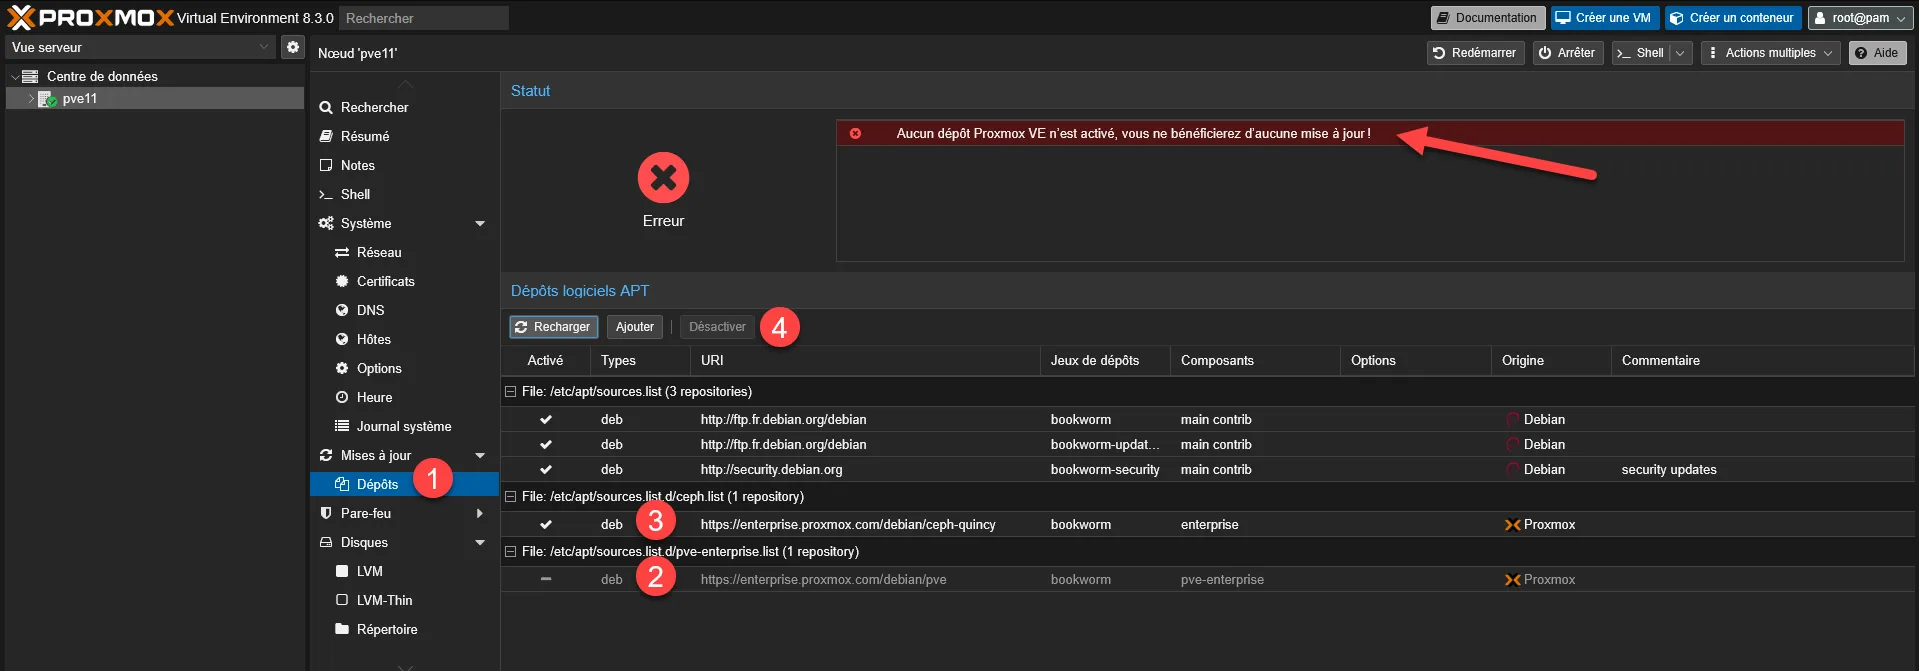Open the Vue serveur view selector
The width and height of the screenshot is (1919, 671).
(140, 47)
